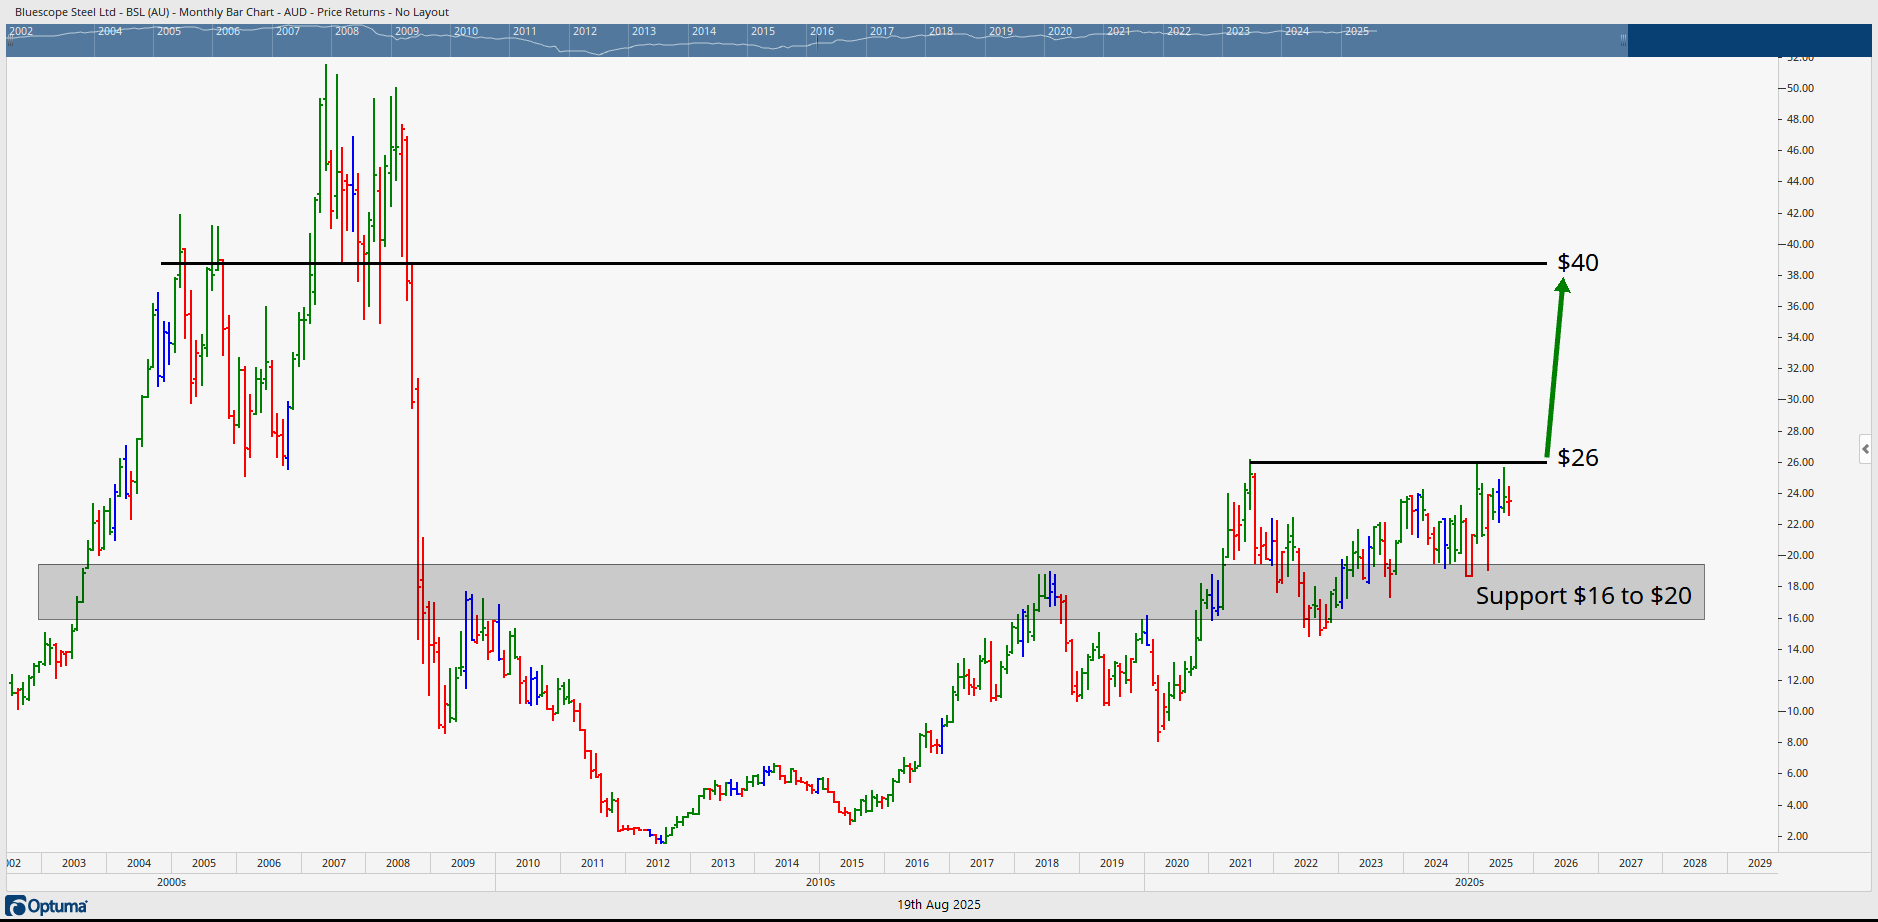1878x922 pixels.
Task: Select the green upward arrow drawing
Action: [1555, 367]
